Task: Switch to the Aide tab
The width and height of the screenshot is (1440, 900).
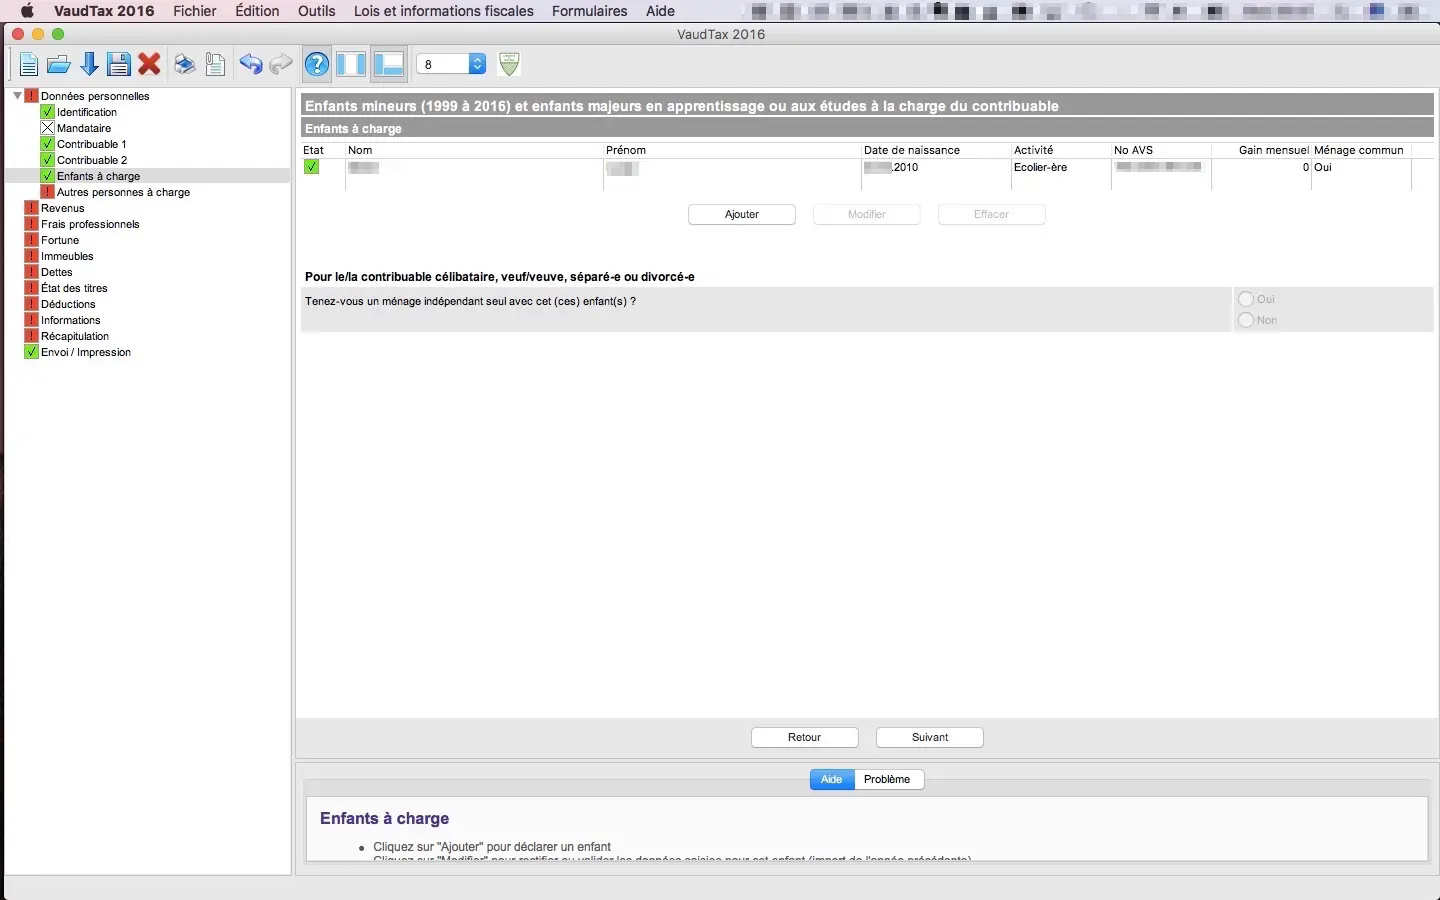Action: coord(832,779)
